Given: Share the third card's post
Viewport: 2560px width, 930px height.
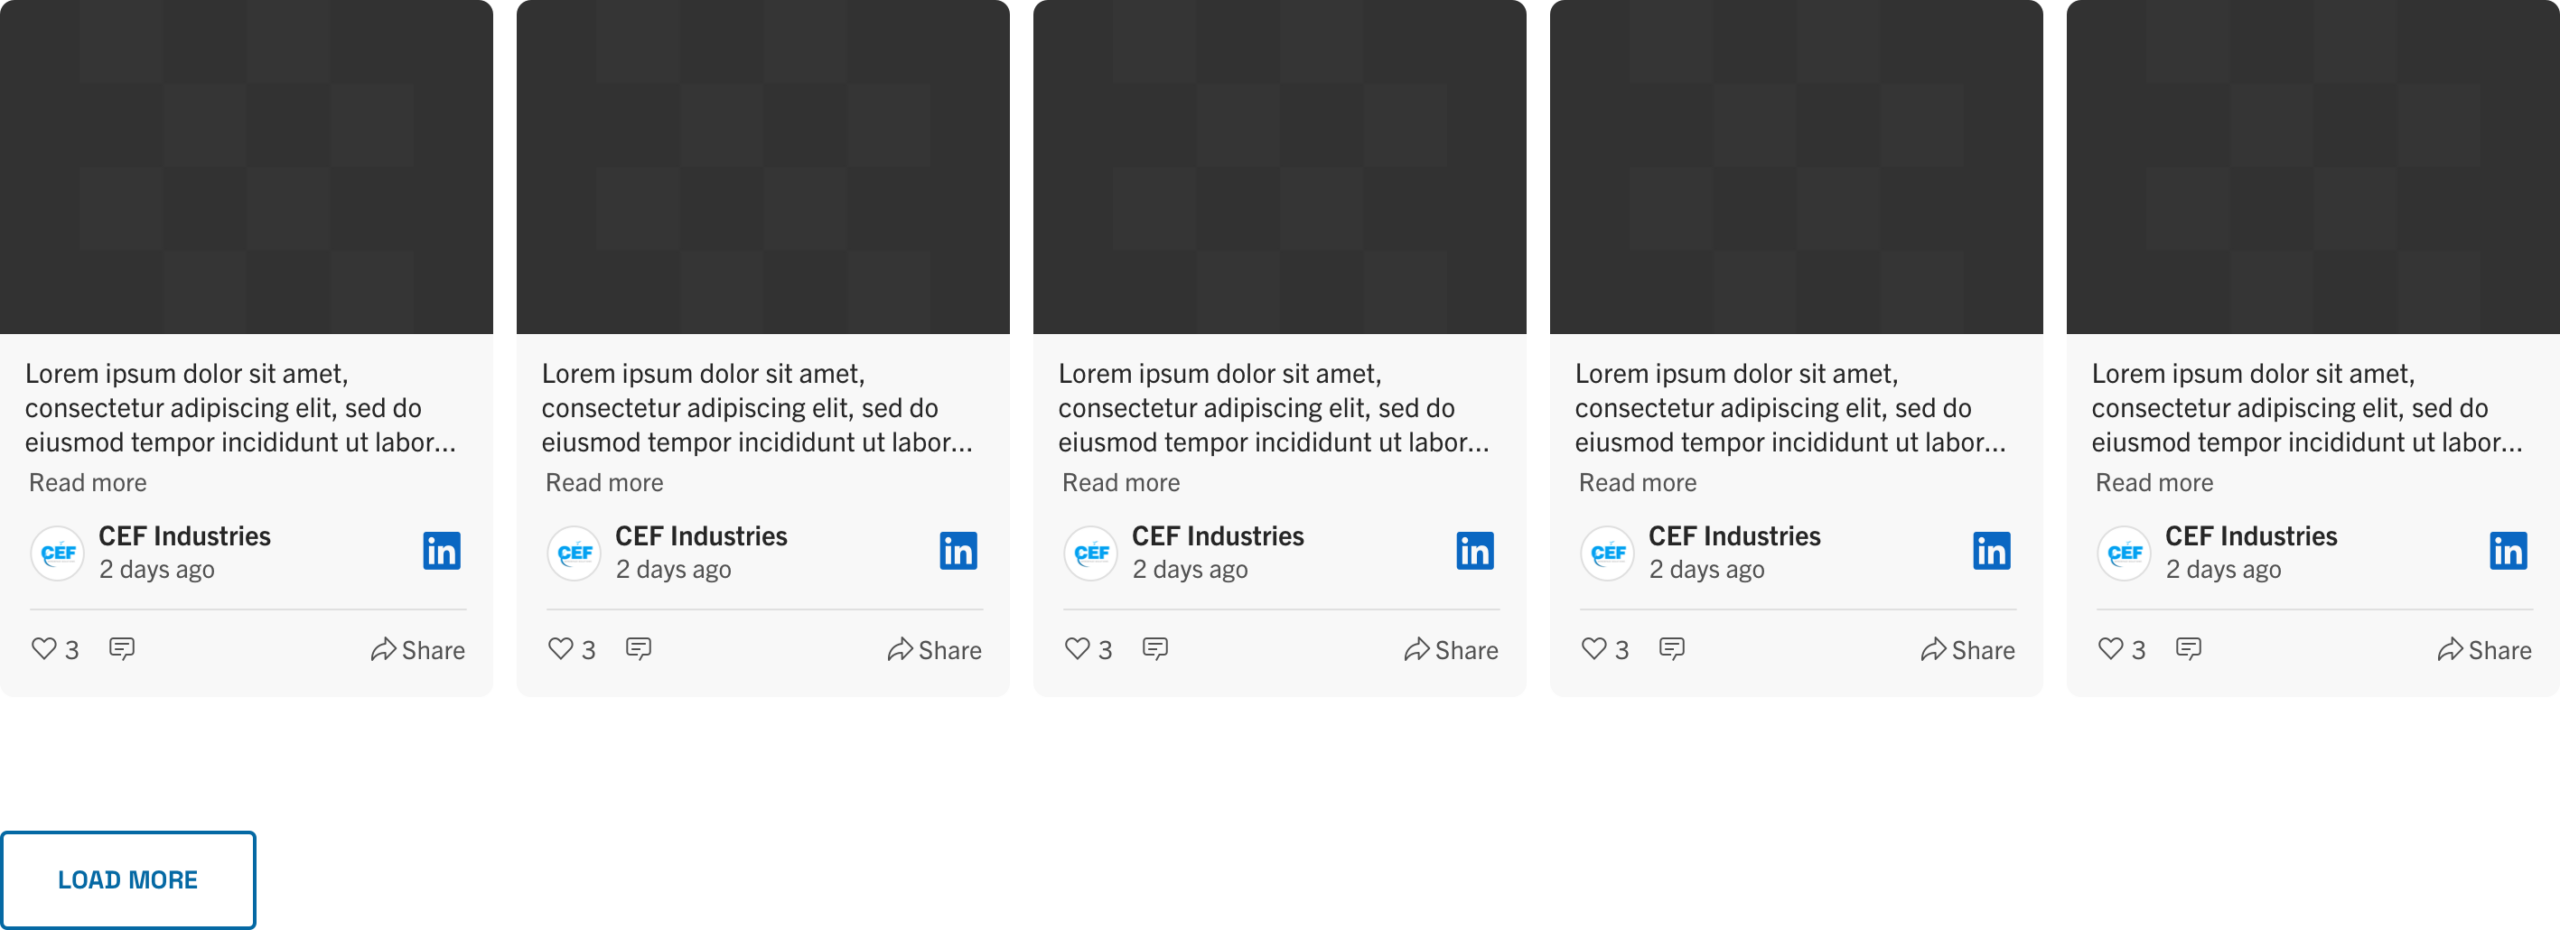Looking at the screenshot, I should tap(1451, 650).
